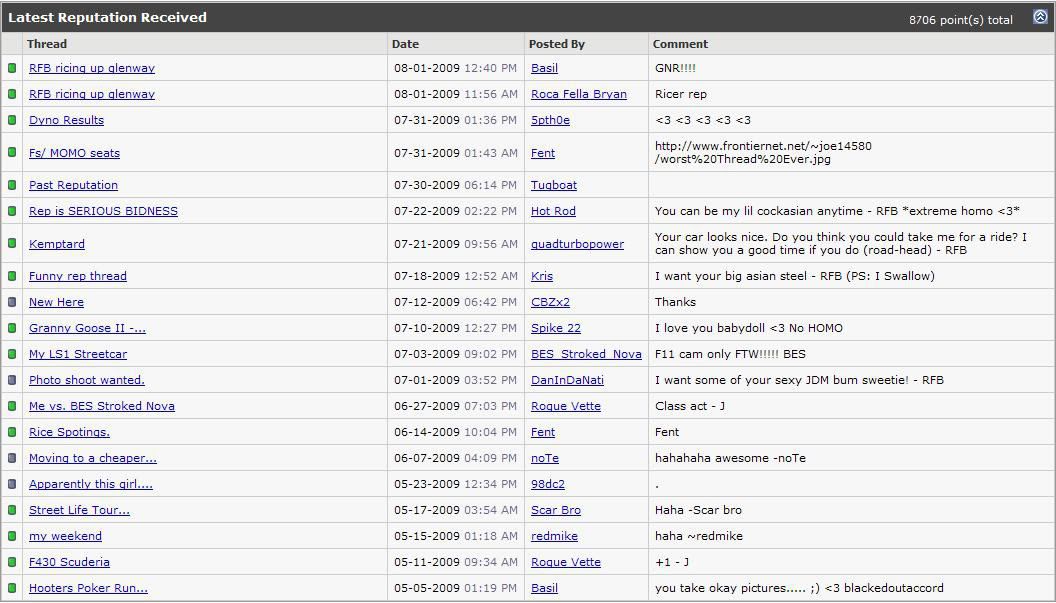Click the Thread column header

(x=47, y=44)
